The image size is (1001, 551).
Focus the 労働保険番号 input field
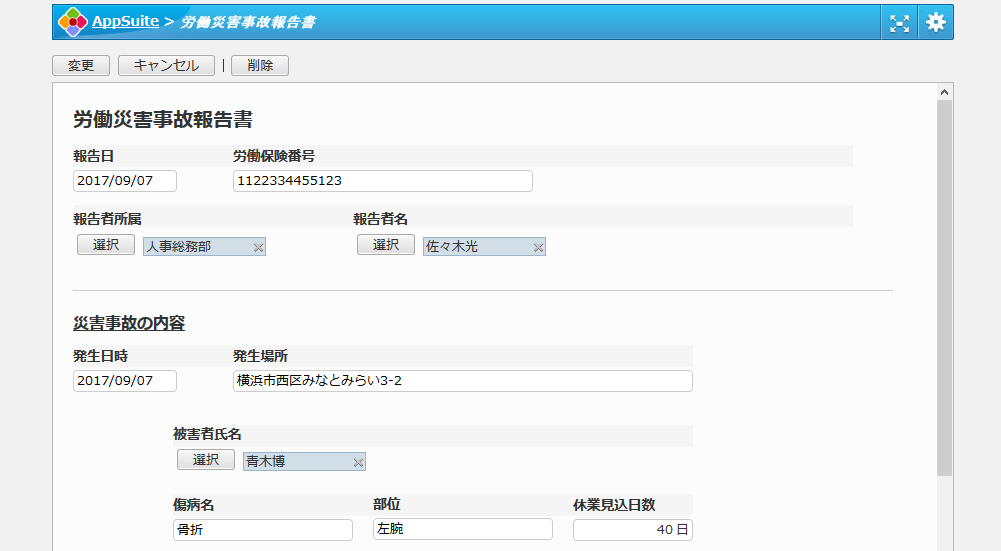click(x=382, y=181)
